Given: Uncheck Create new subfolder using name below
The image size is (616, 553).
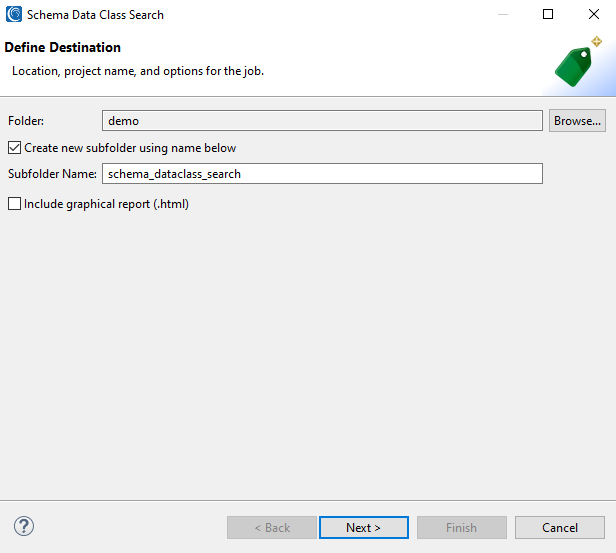Looking at the screenshot, I should point(15,148).
